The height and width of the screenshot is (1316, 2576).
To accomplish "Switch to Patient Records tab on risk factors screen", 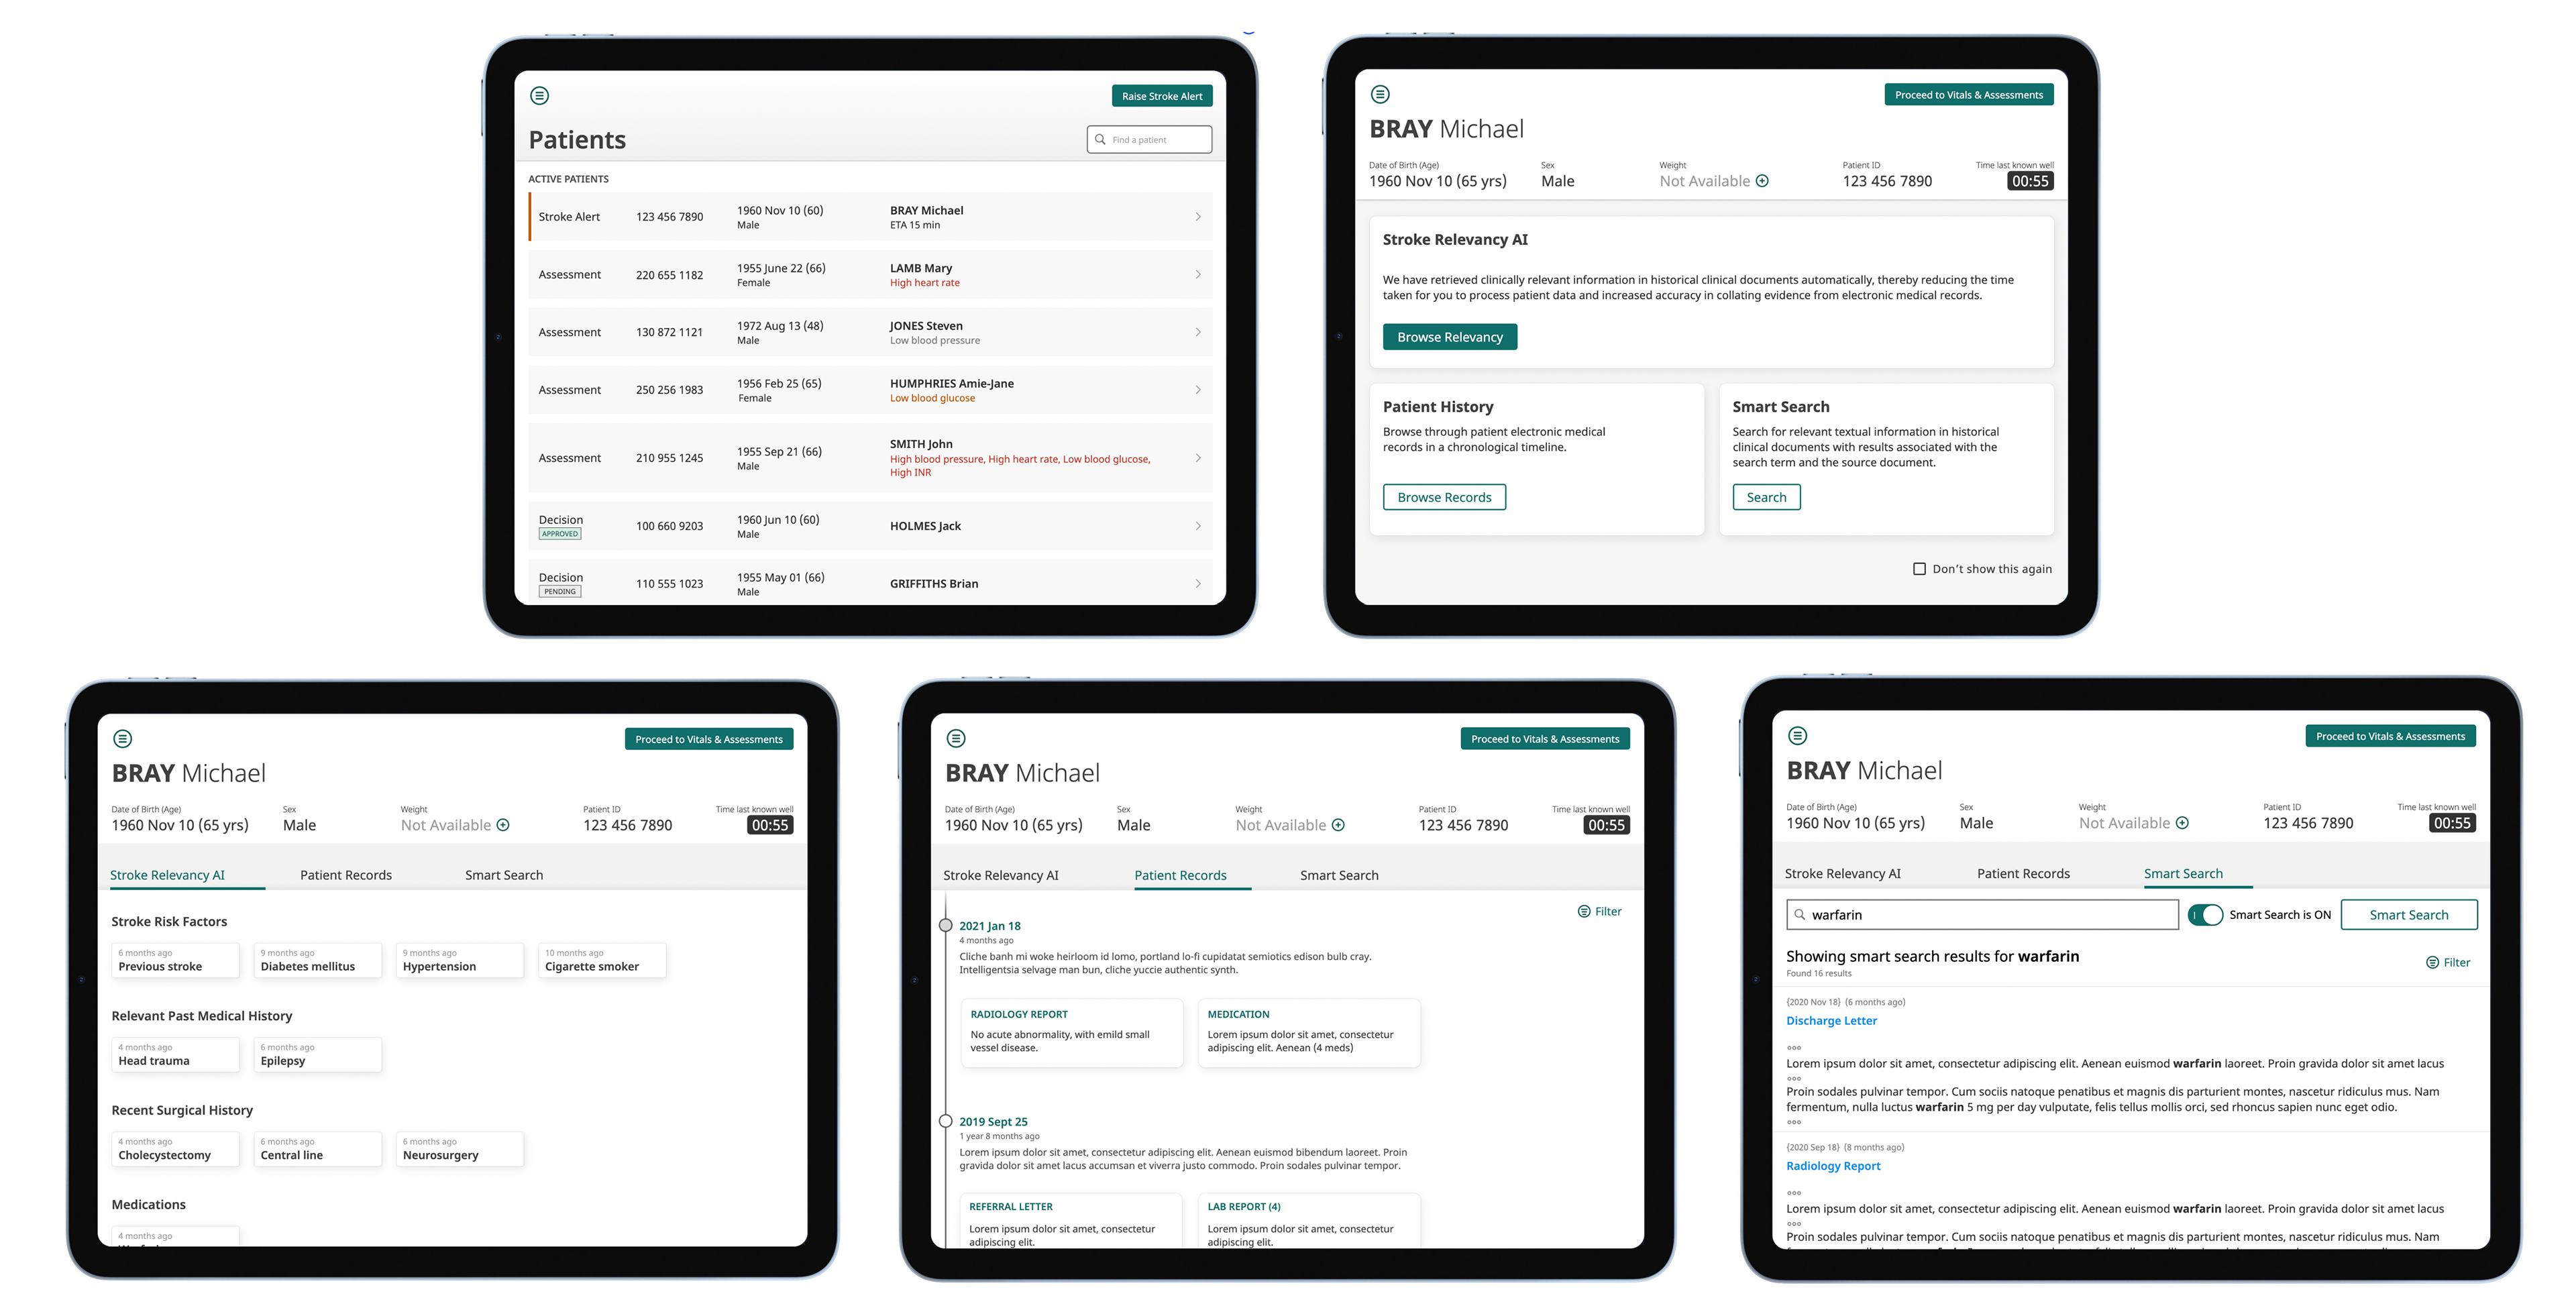I will tap(346, 875).
